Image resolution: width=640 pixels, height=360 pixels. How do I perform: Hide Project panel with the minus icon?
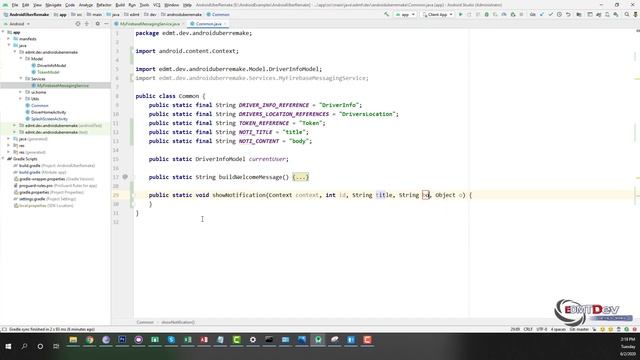tap(106, 24)
